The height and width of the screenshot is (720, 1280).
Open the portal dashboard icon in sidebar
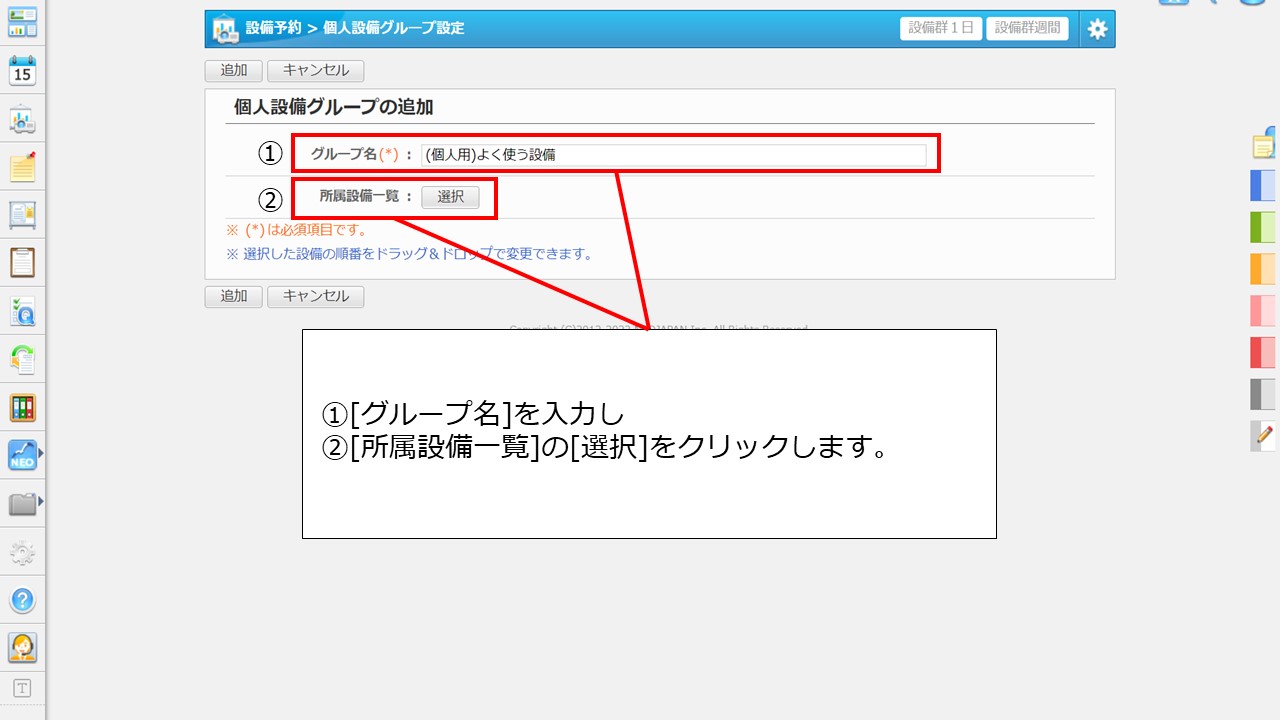pyautogui.click(x=22, y=22)
